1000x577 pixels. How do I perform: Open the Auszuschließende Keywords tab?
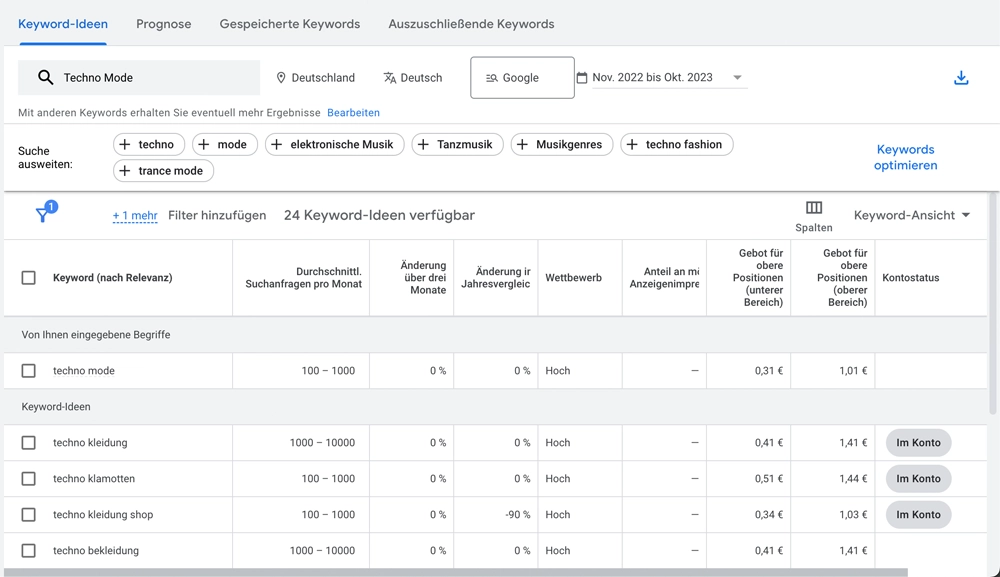coord(471,24)
